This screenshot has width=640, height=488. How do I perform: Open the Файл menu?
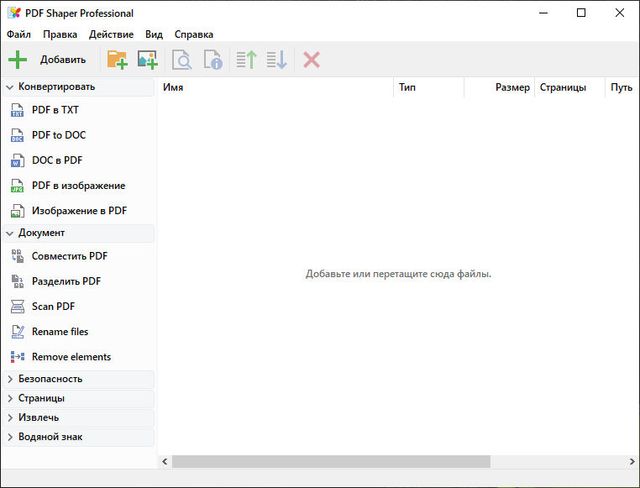point(18,34)
